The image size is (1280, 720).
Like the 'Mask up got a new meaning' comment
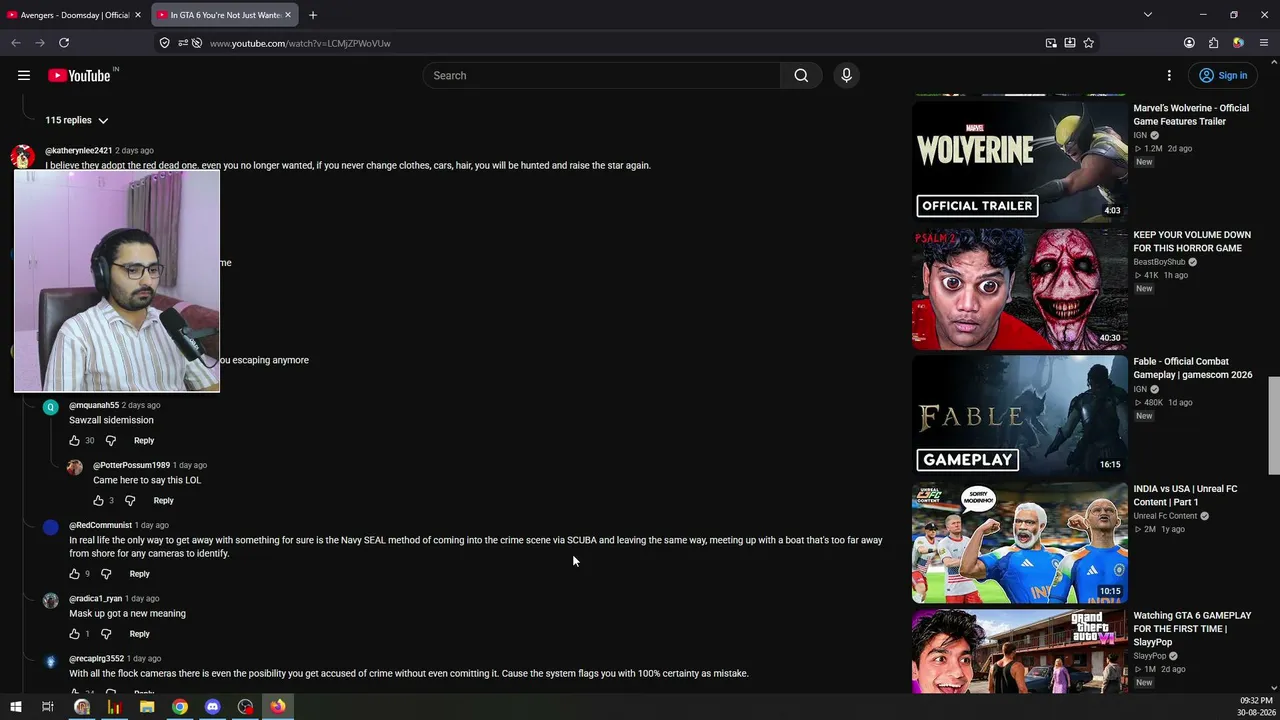[x=74, y=634]
